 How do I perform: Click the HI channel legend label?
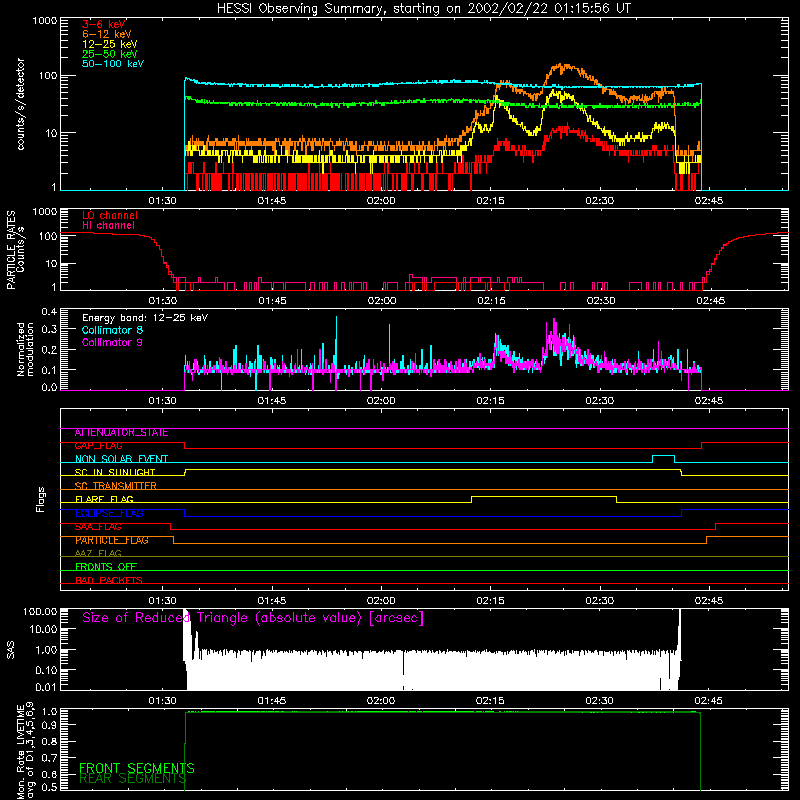pos(108,226)
